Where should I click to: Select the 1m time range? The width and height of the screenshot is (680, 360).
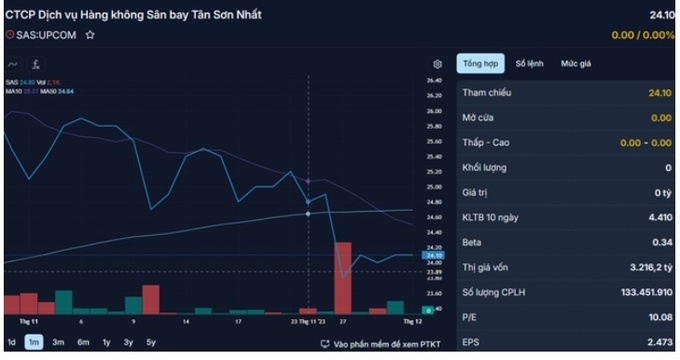tap(34, 342)
